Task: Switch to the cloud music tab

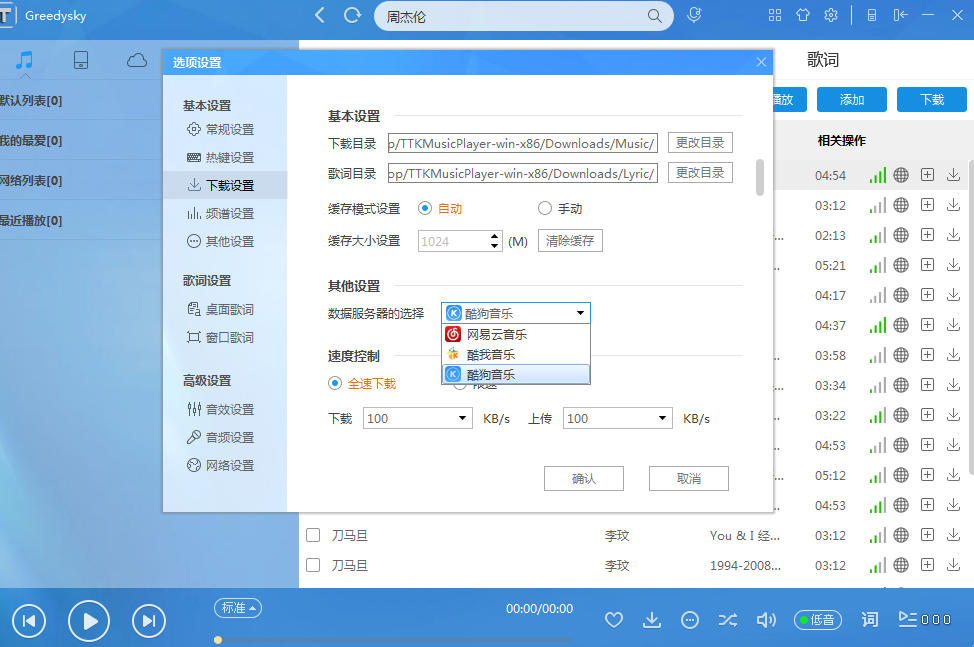Action: (137, 60)
